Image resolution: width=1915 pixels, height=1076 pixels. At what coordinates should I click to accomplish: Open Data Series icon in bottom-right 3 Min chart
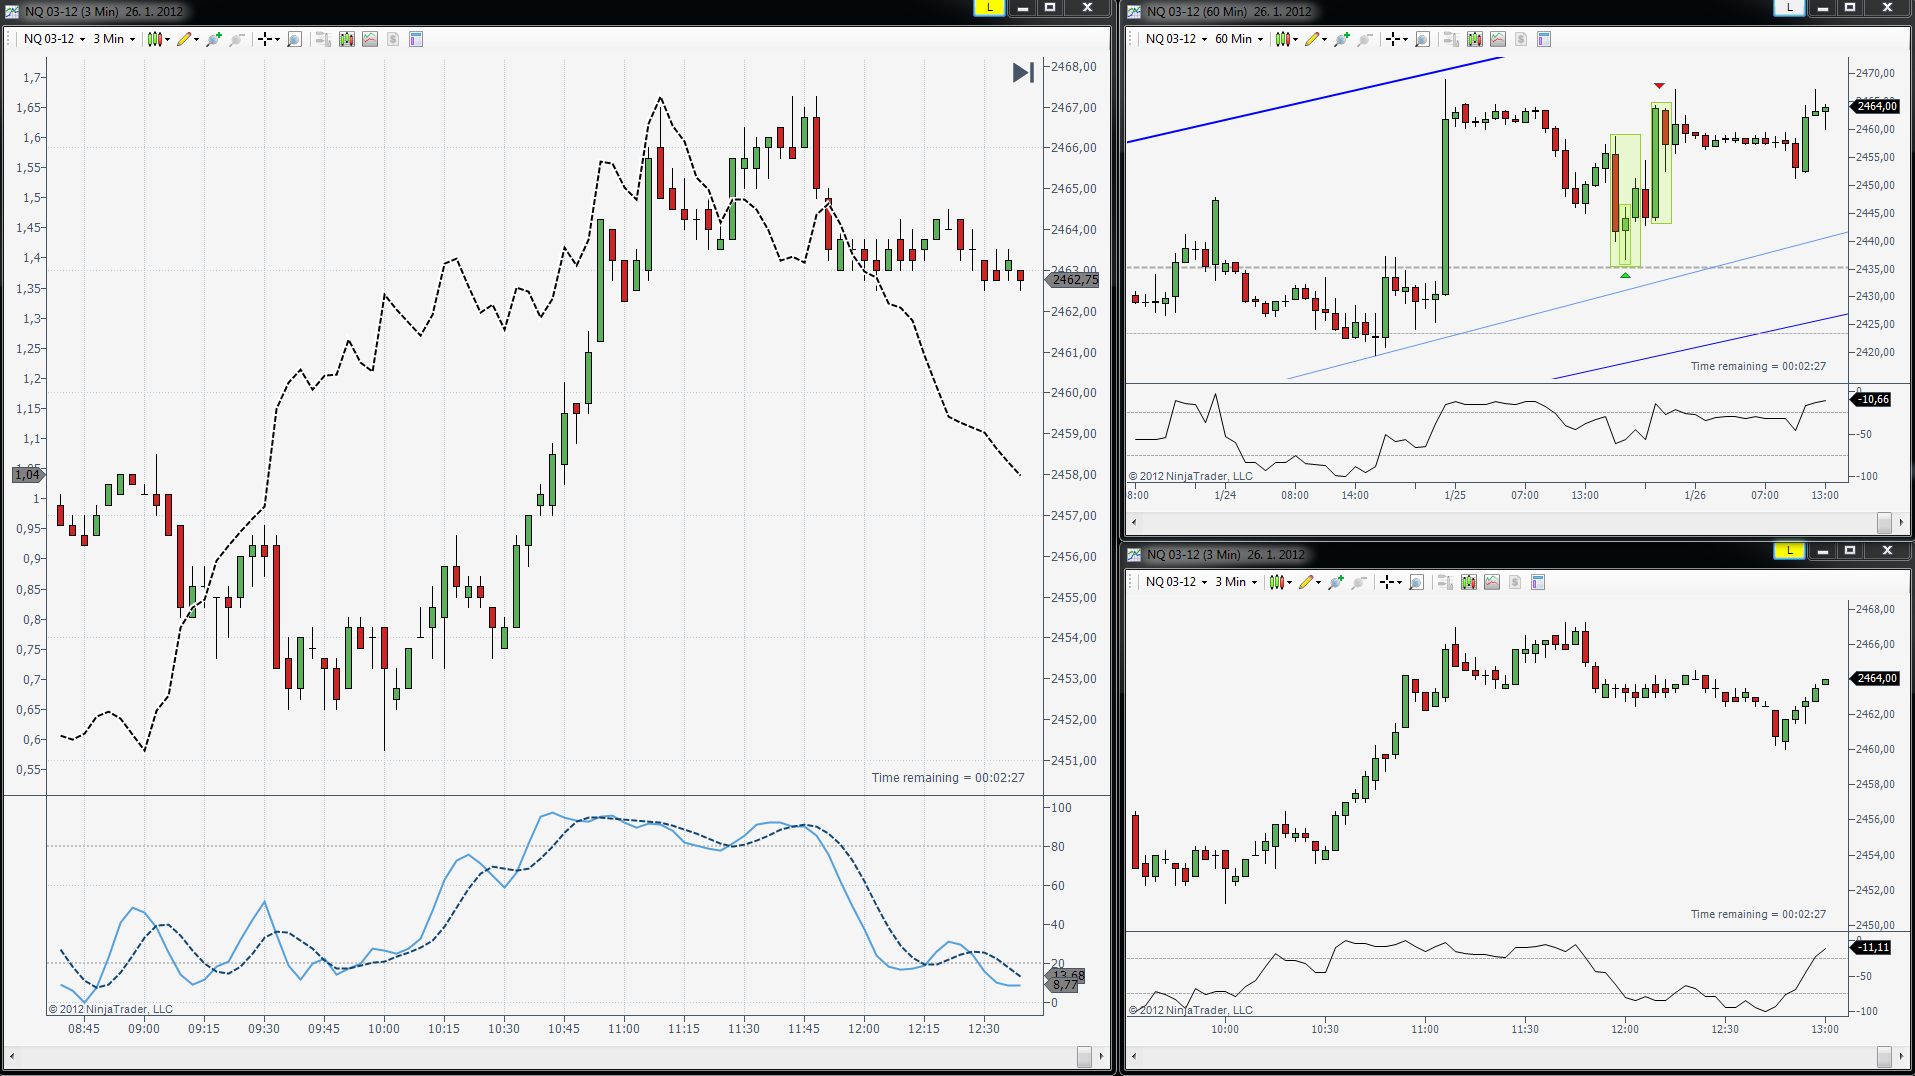[x=1469, y=582]
